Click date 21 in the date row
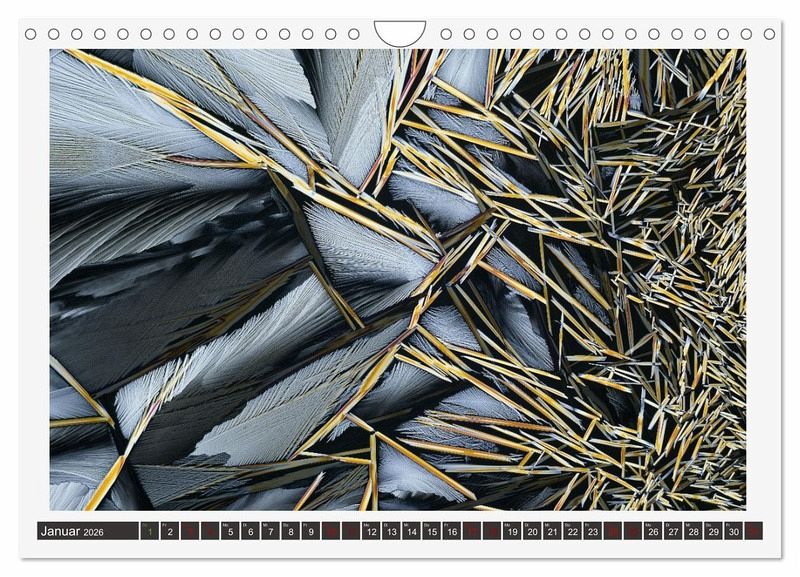Viewport: 800px width, 577px height. click(x=552, y=531)
